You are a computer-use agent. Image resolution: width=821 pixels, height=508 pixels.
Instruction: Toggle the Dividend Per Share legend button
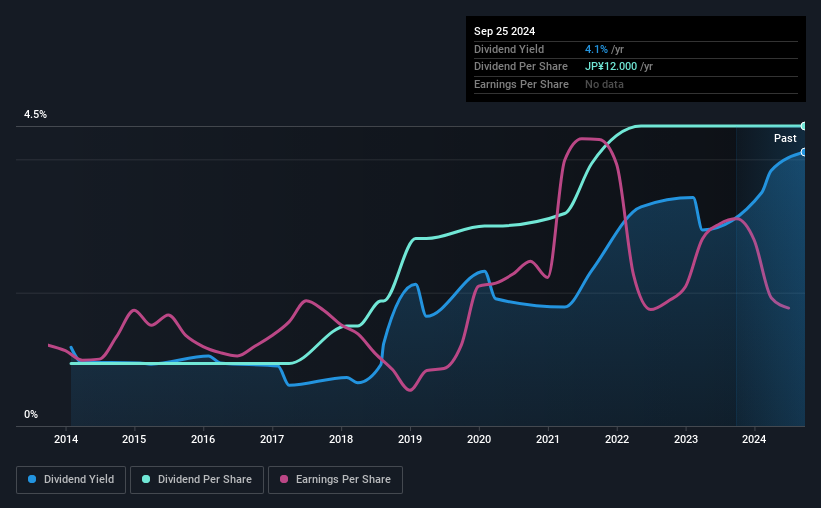click(x=197, y=480)
